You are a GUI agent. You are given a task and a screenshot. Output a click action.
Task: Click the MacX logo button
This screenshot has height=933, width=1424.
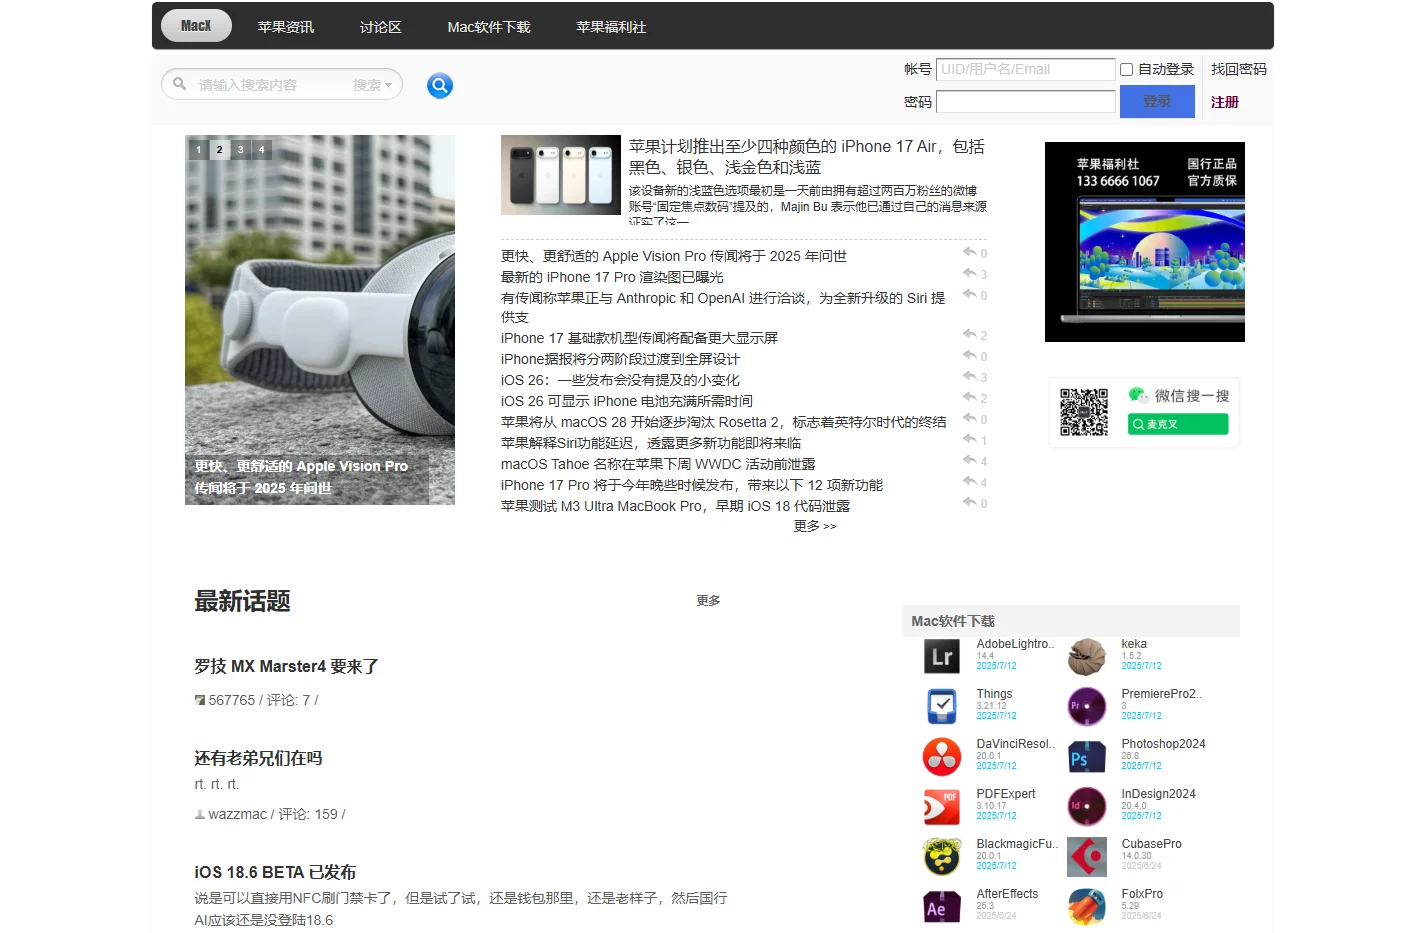pyautogui.click(x=196, y=26)
